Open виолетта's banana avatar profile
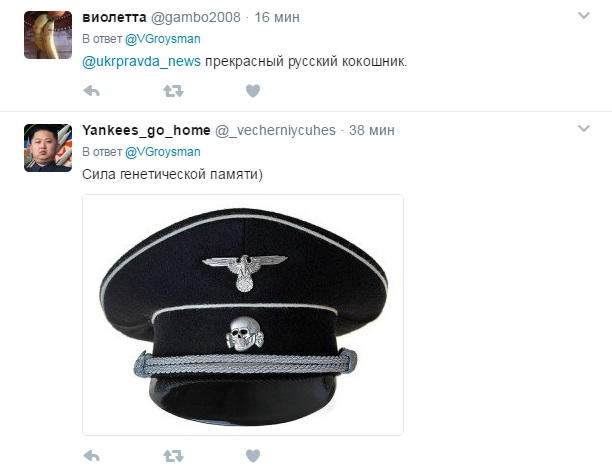 coord(48,35)
